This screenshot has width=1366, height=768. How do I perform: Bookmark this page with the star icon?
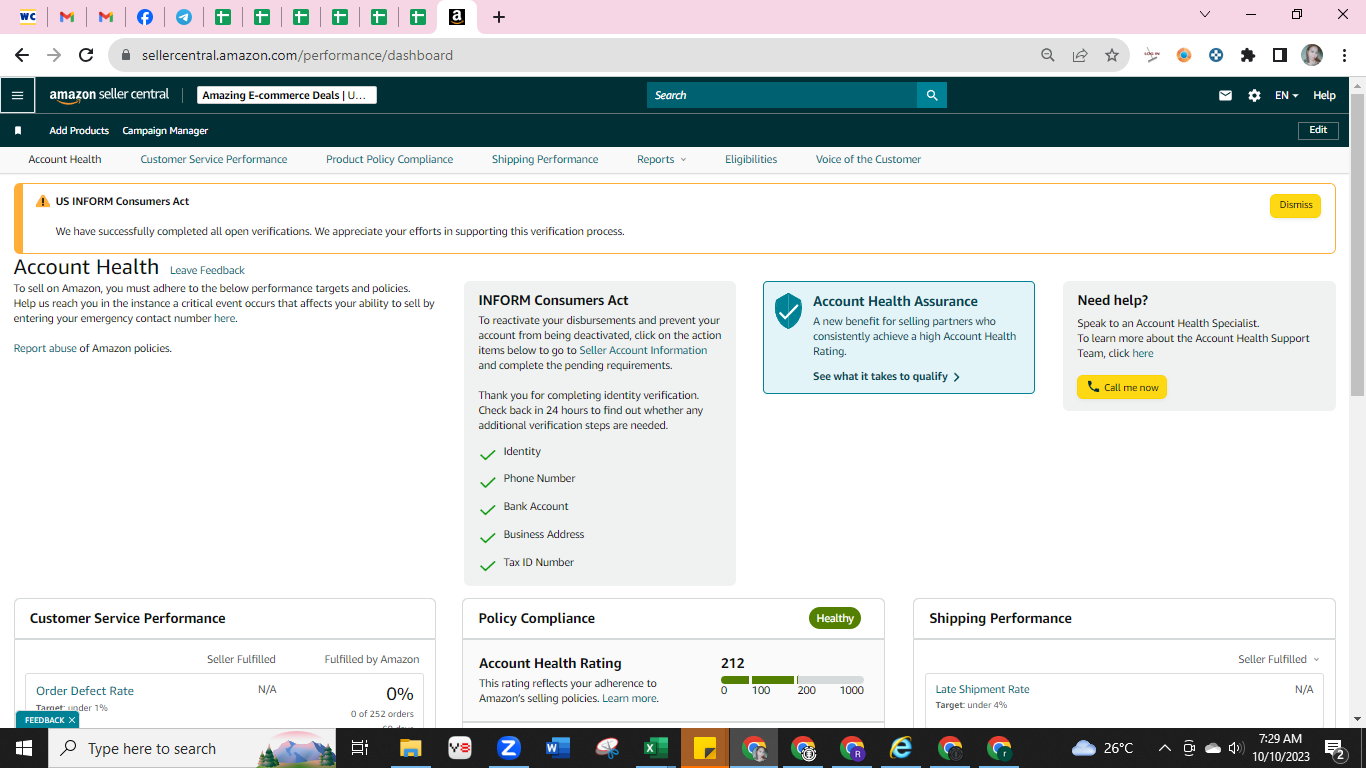pyautogui.click(x=1112, y=55)
